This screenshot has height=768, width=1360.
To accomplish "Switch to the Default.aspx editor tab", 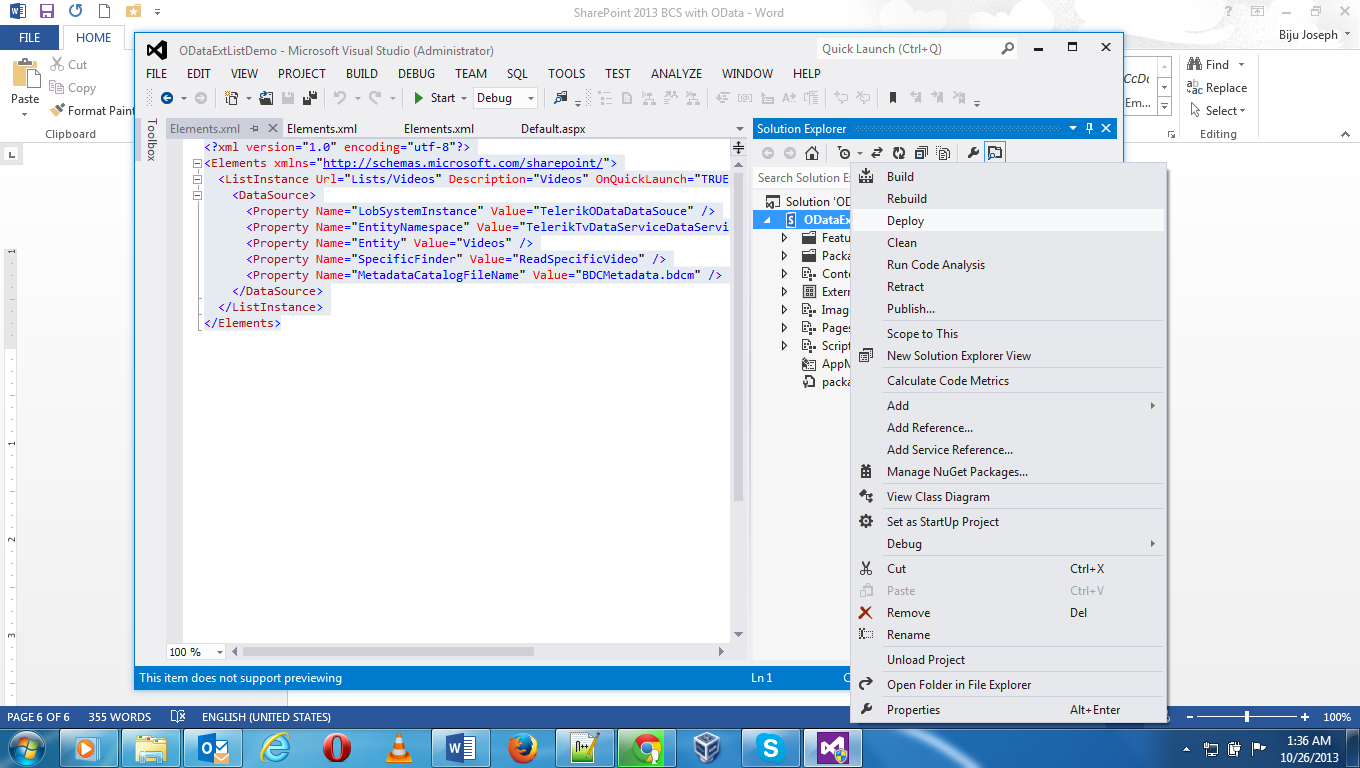I will coord(553,129).
